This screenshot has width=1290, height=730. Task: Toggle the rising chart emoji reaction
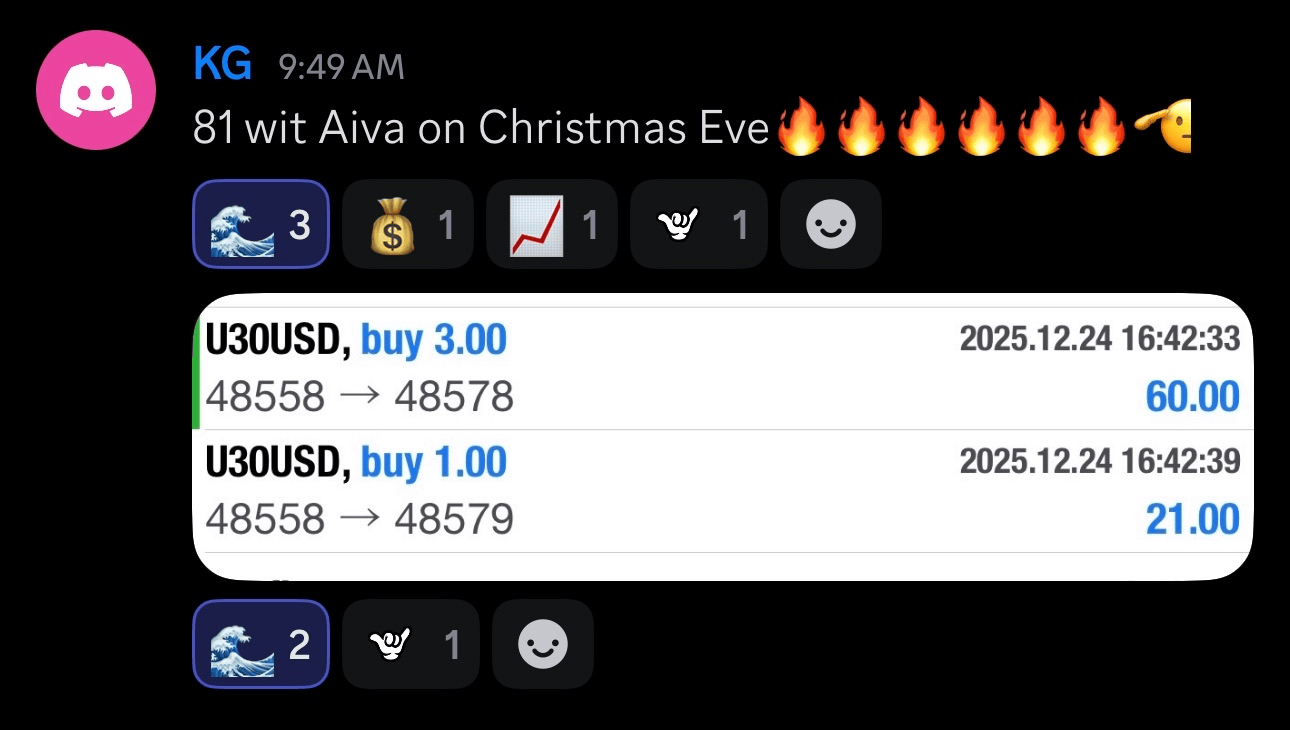551,225
